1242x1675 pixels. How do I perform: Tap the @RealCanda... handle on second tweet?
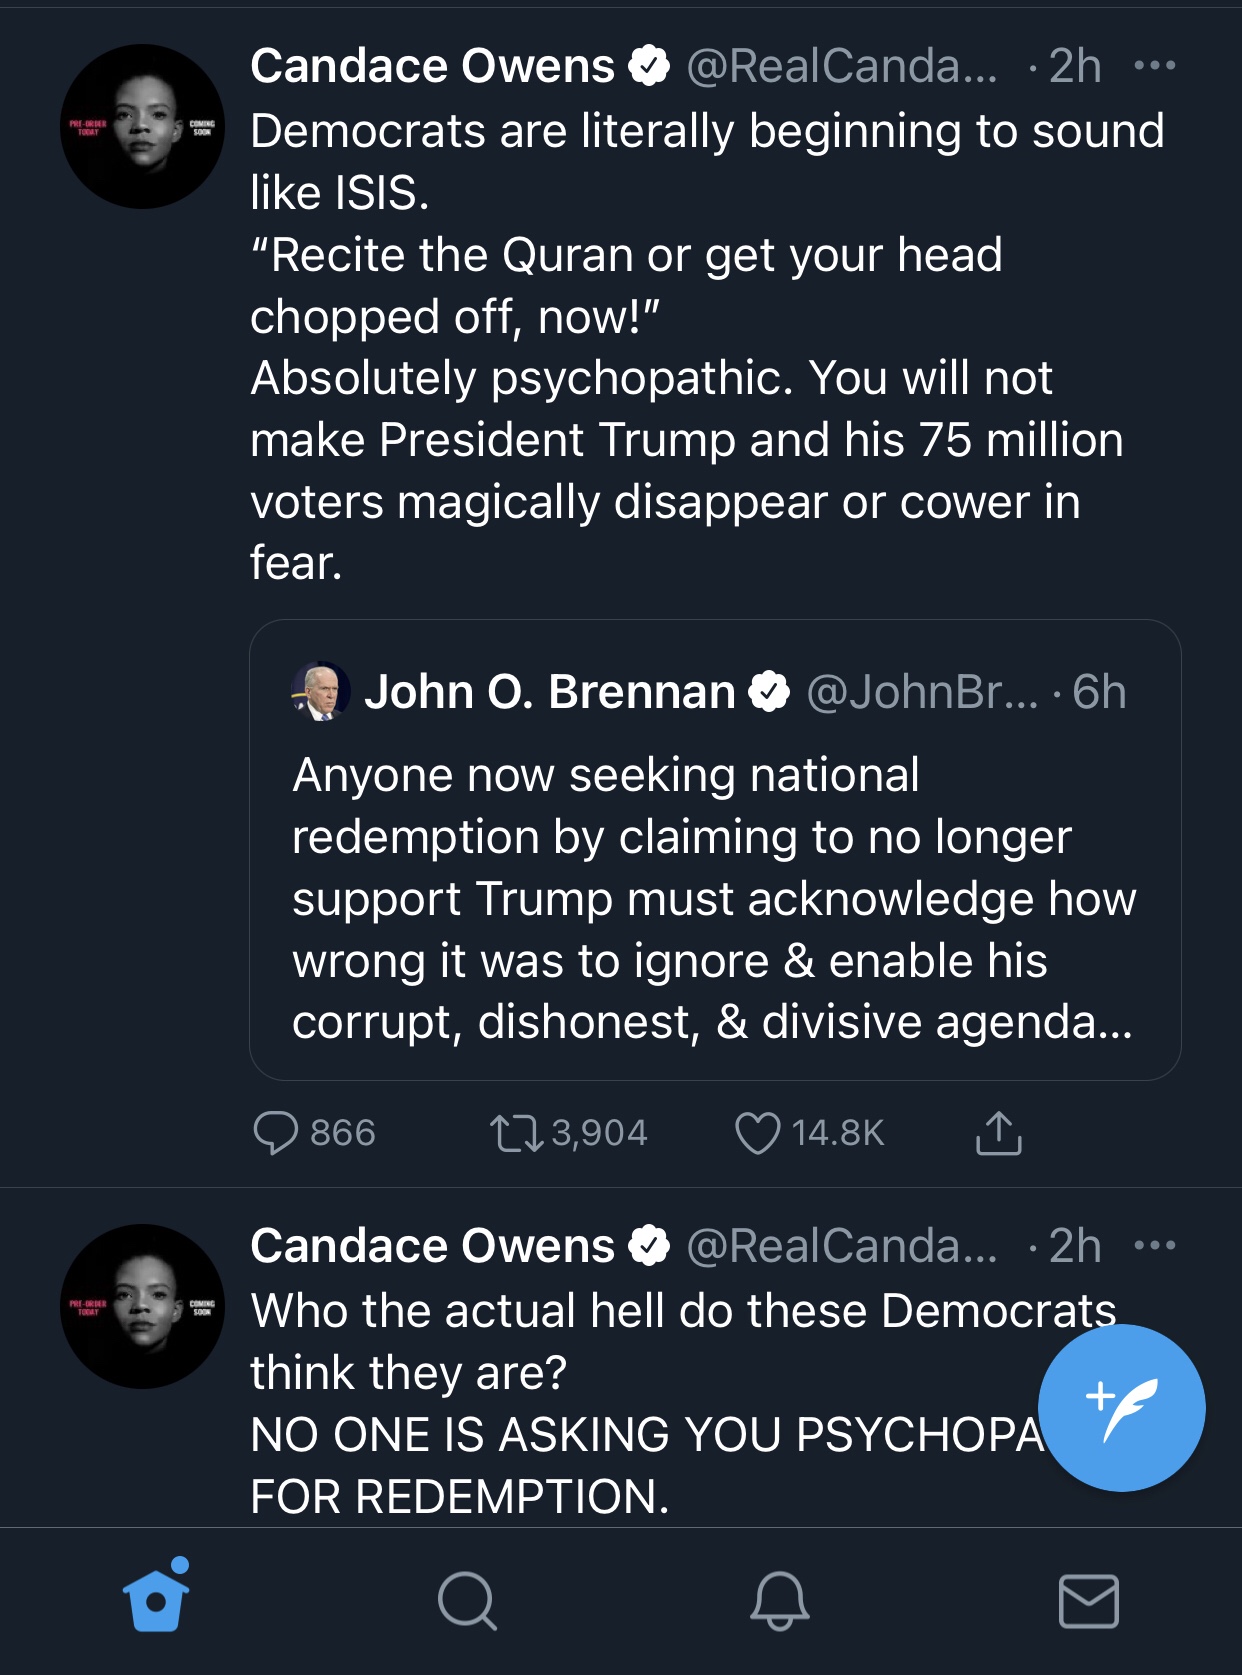(842, 1246)
